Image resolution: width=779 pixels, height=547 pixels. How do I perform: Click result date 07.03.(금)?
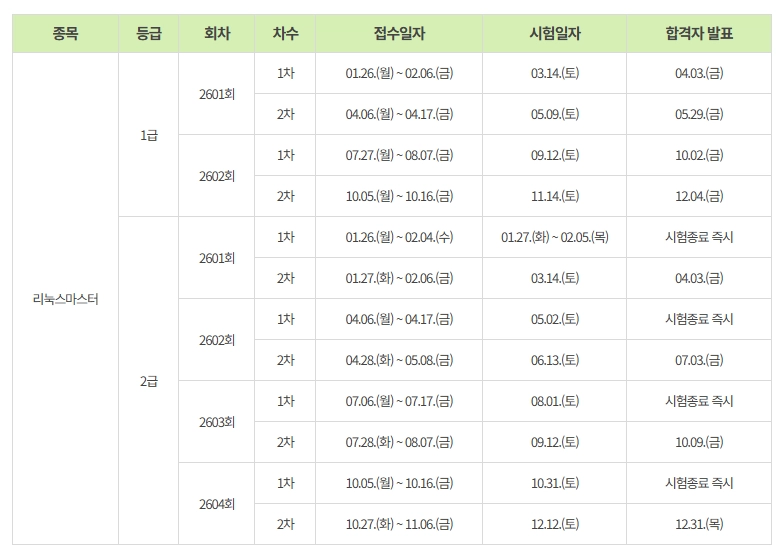(x=699, y=360)
